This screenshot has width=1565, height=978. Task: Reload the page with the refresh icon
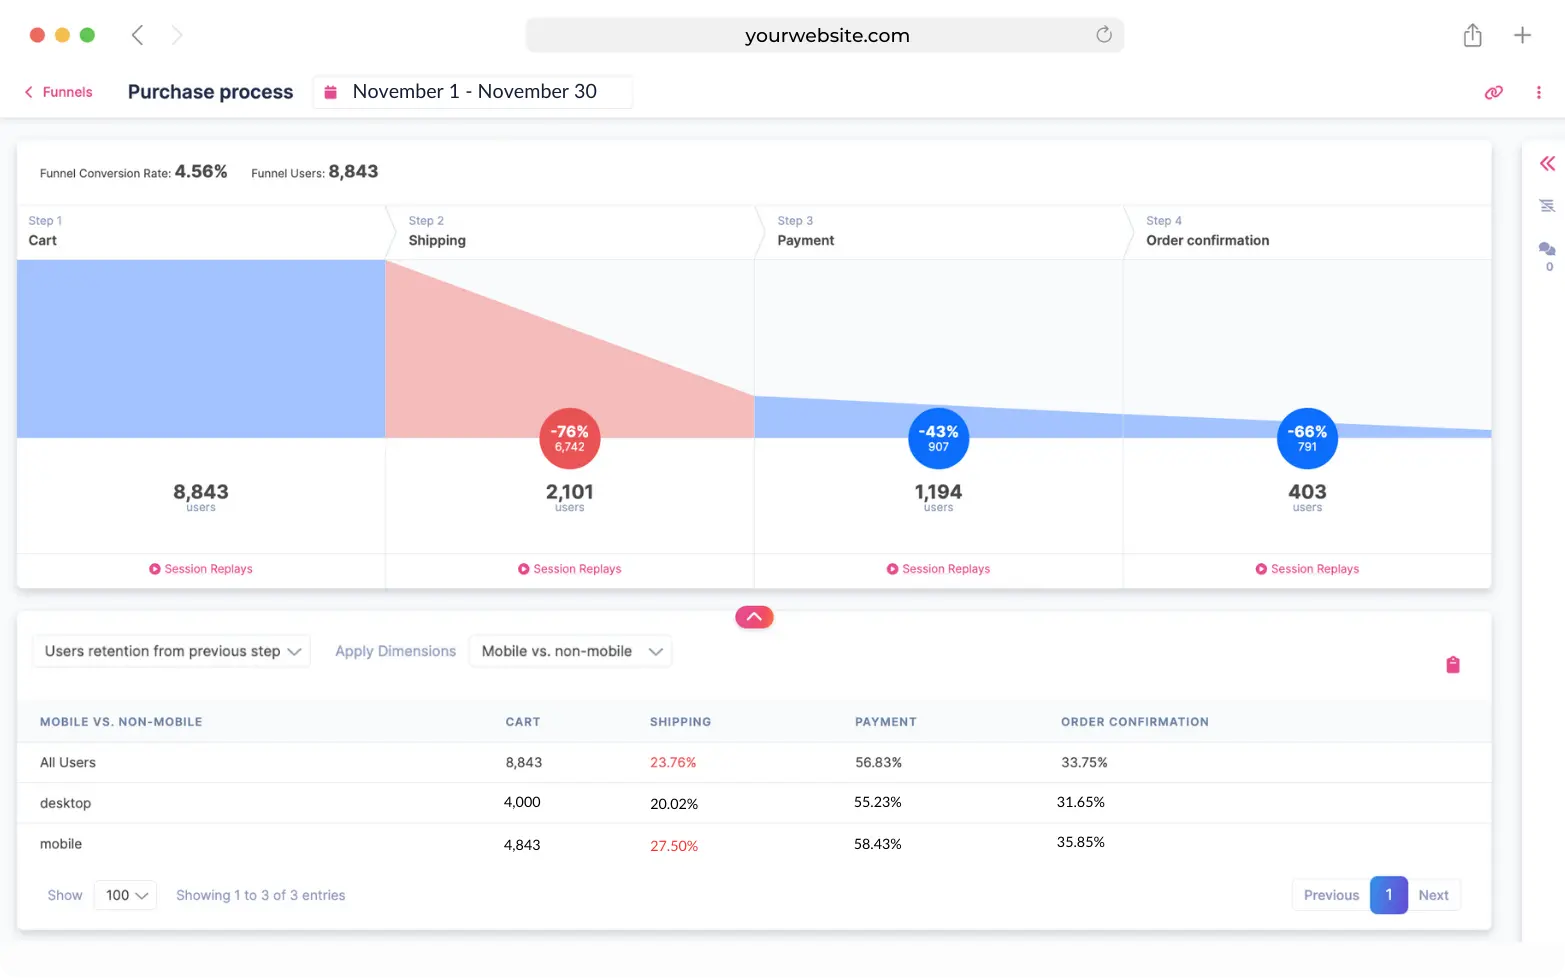click(x=1104, y=35)
